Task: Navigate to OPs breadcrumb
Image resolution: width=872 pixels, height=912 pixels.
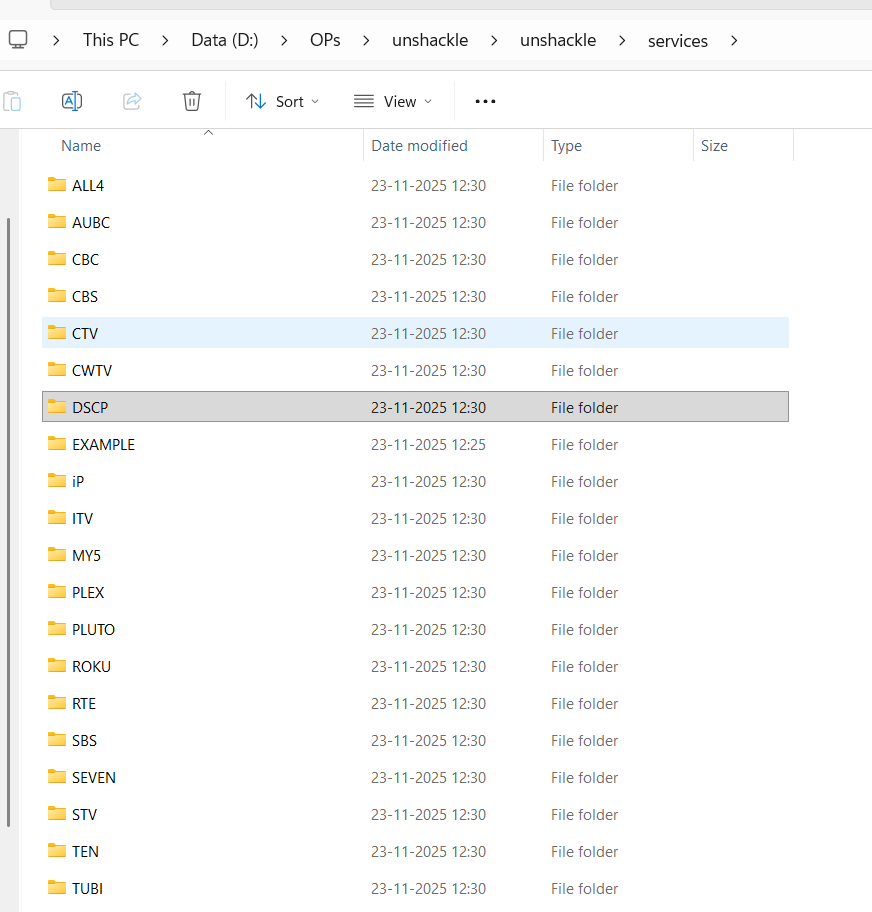Action: point(325,40)
